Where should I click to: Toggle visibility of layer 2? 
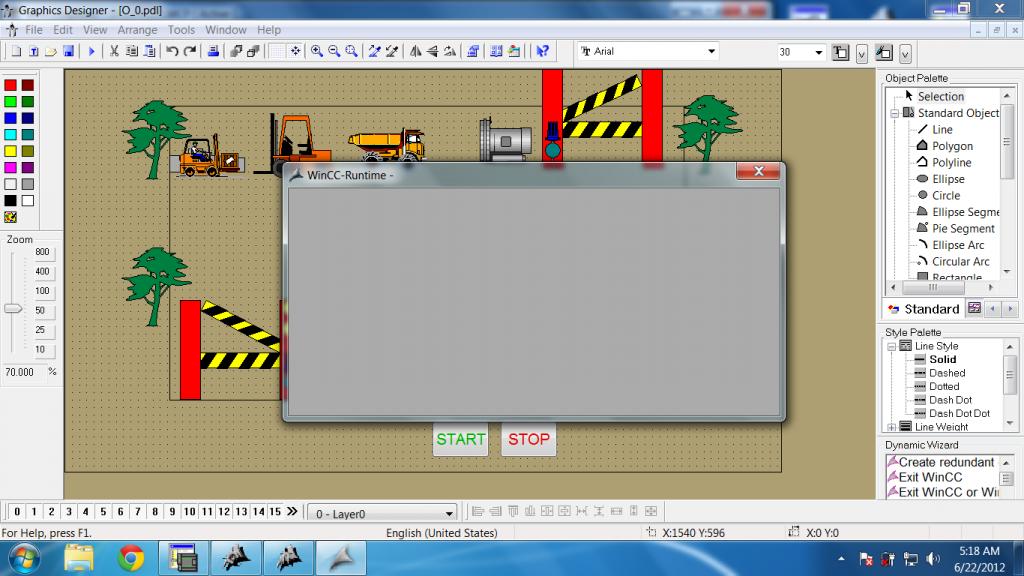[52, 512]
